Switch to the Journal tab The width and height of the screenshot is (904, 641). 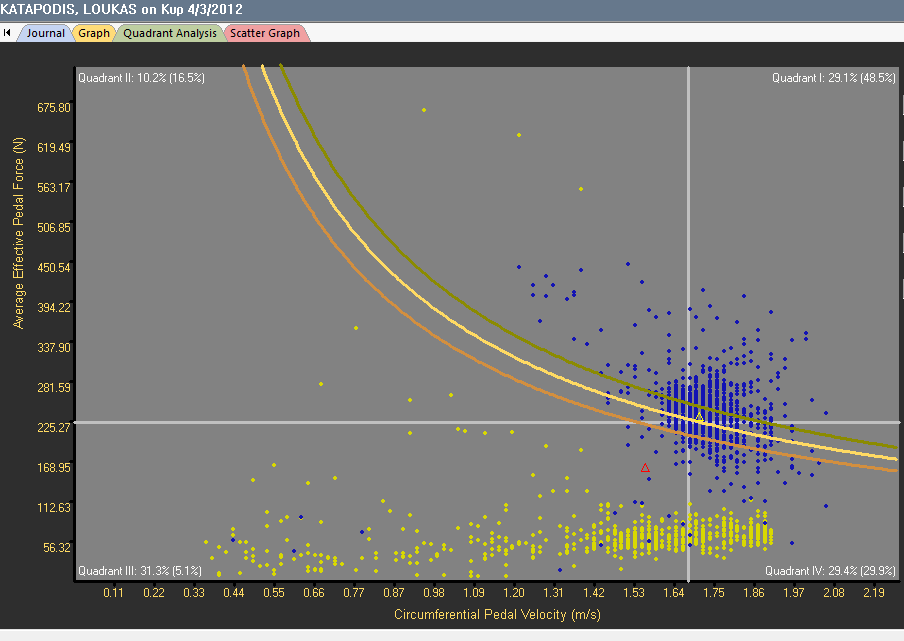45,33
